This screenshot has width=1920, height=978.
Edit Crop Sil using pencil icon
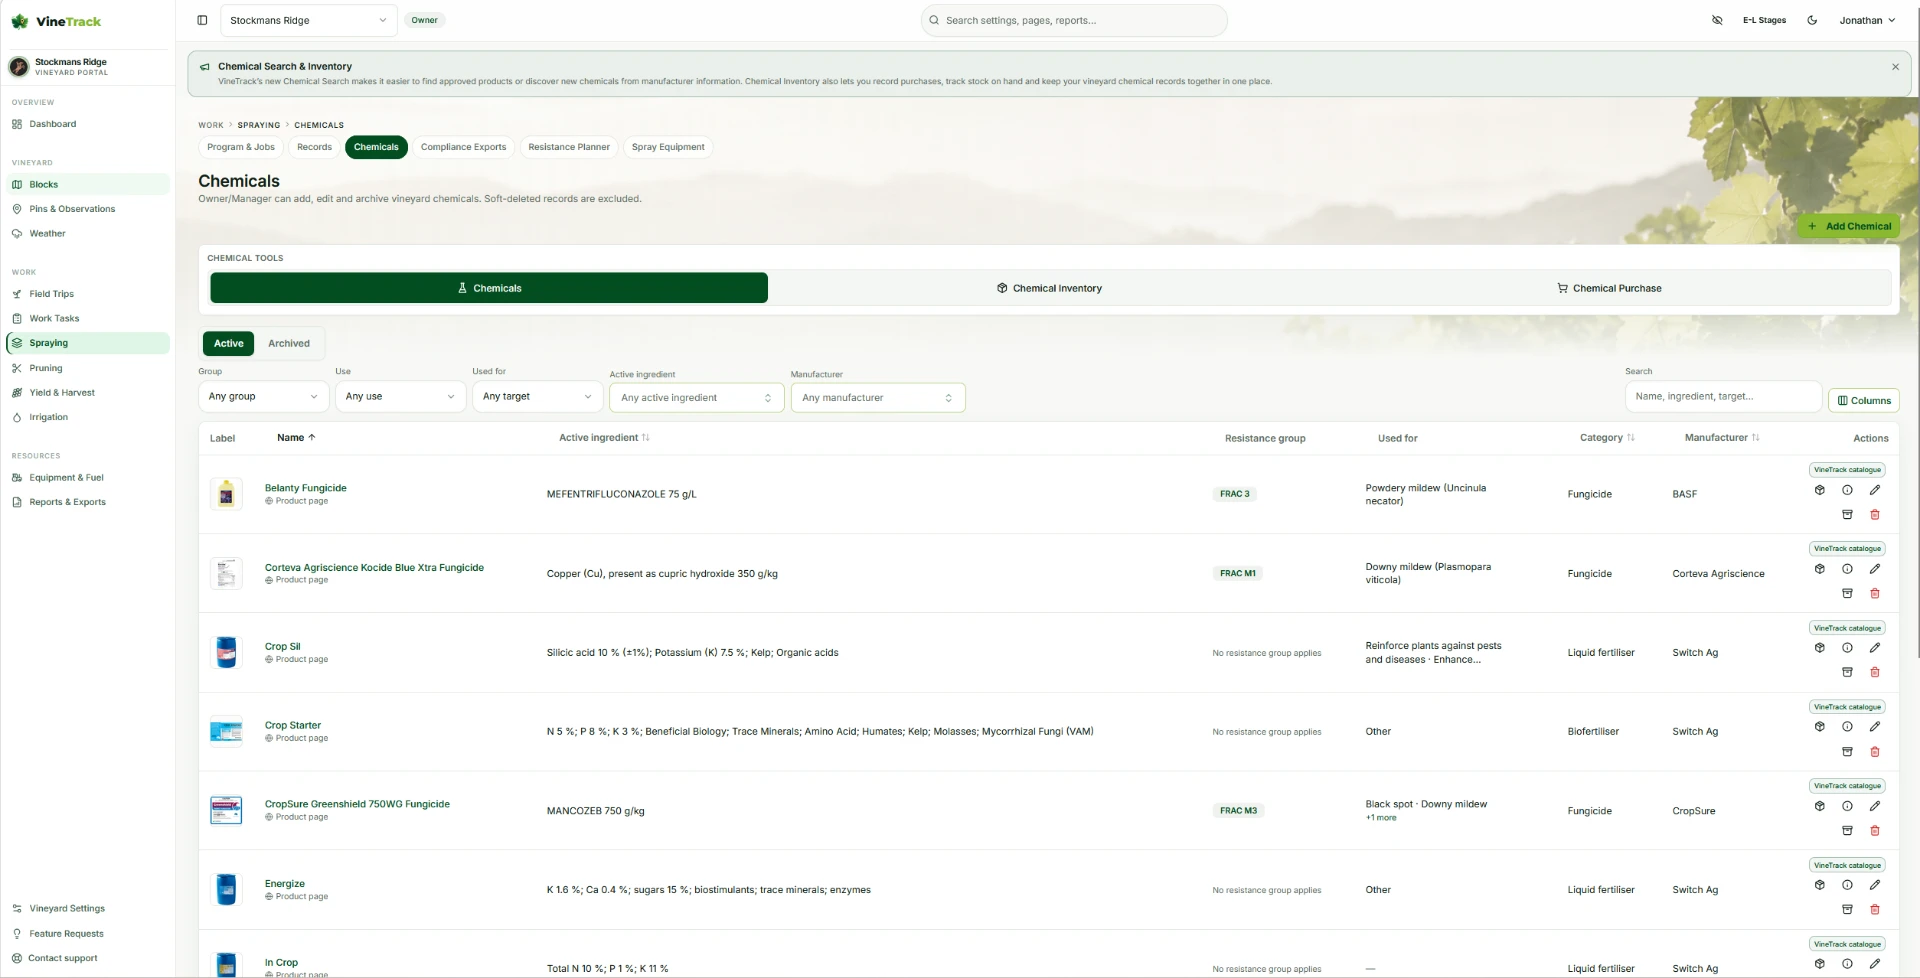(x=1875, y=648)
